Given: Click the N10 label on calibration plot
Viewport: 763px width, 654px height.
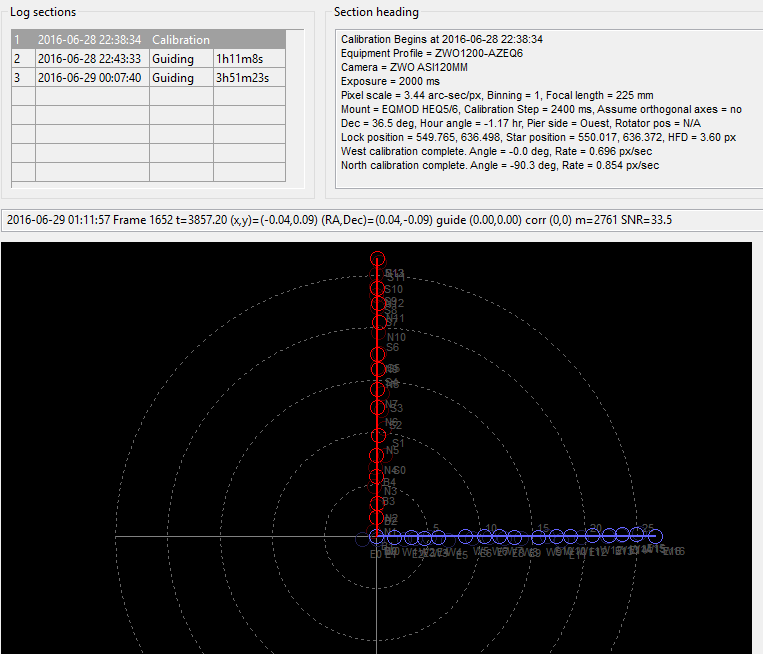Looking at the screenshot, I should [396, 337].
